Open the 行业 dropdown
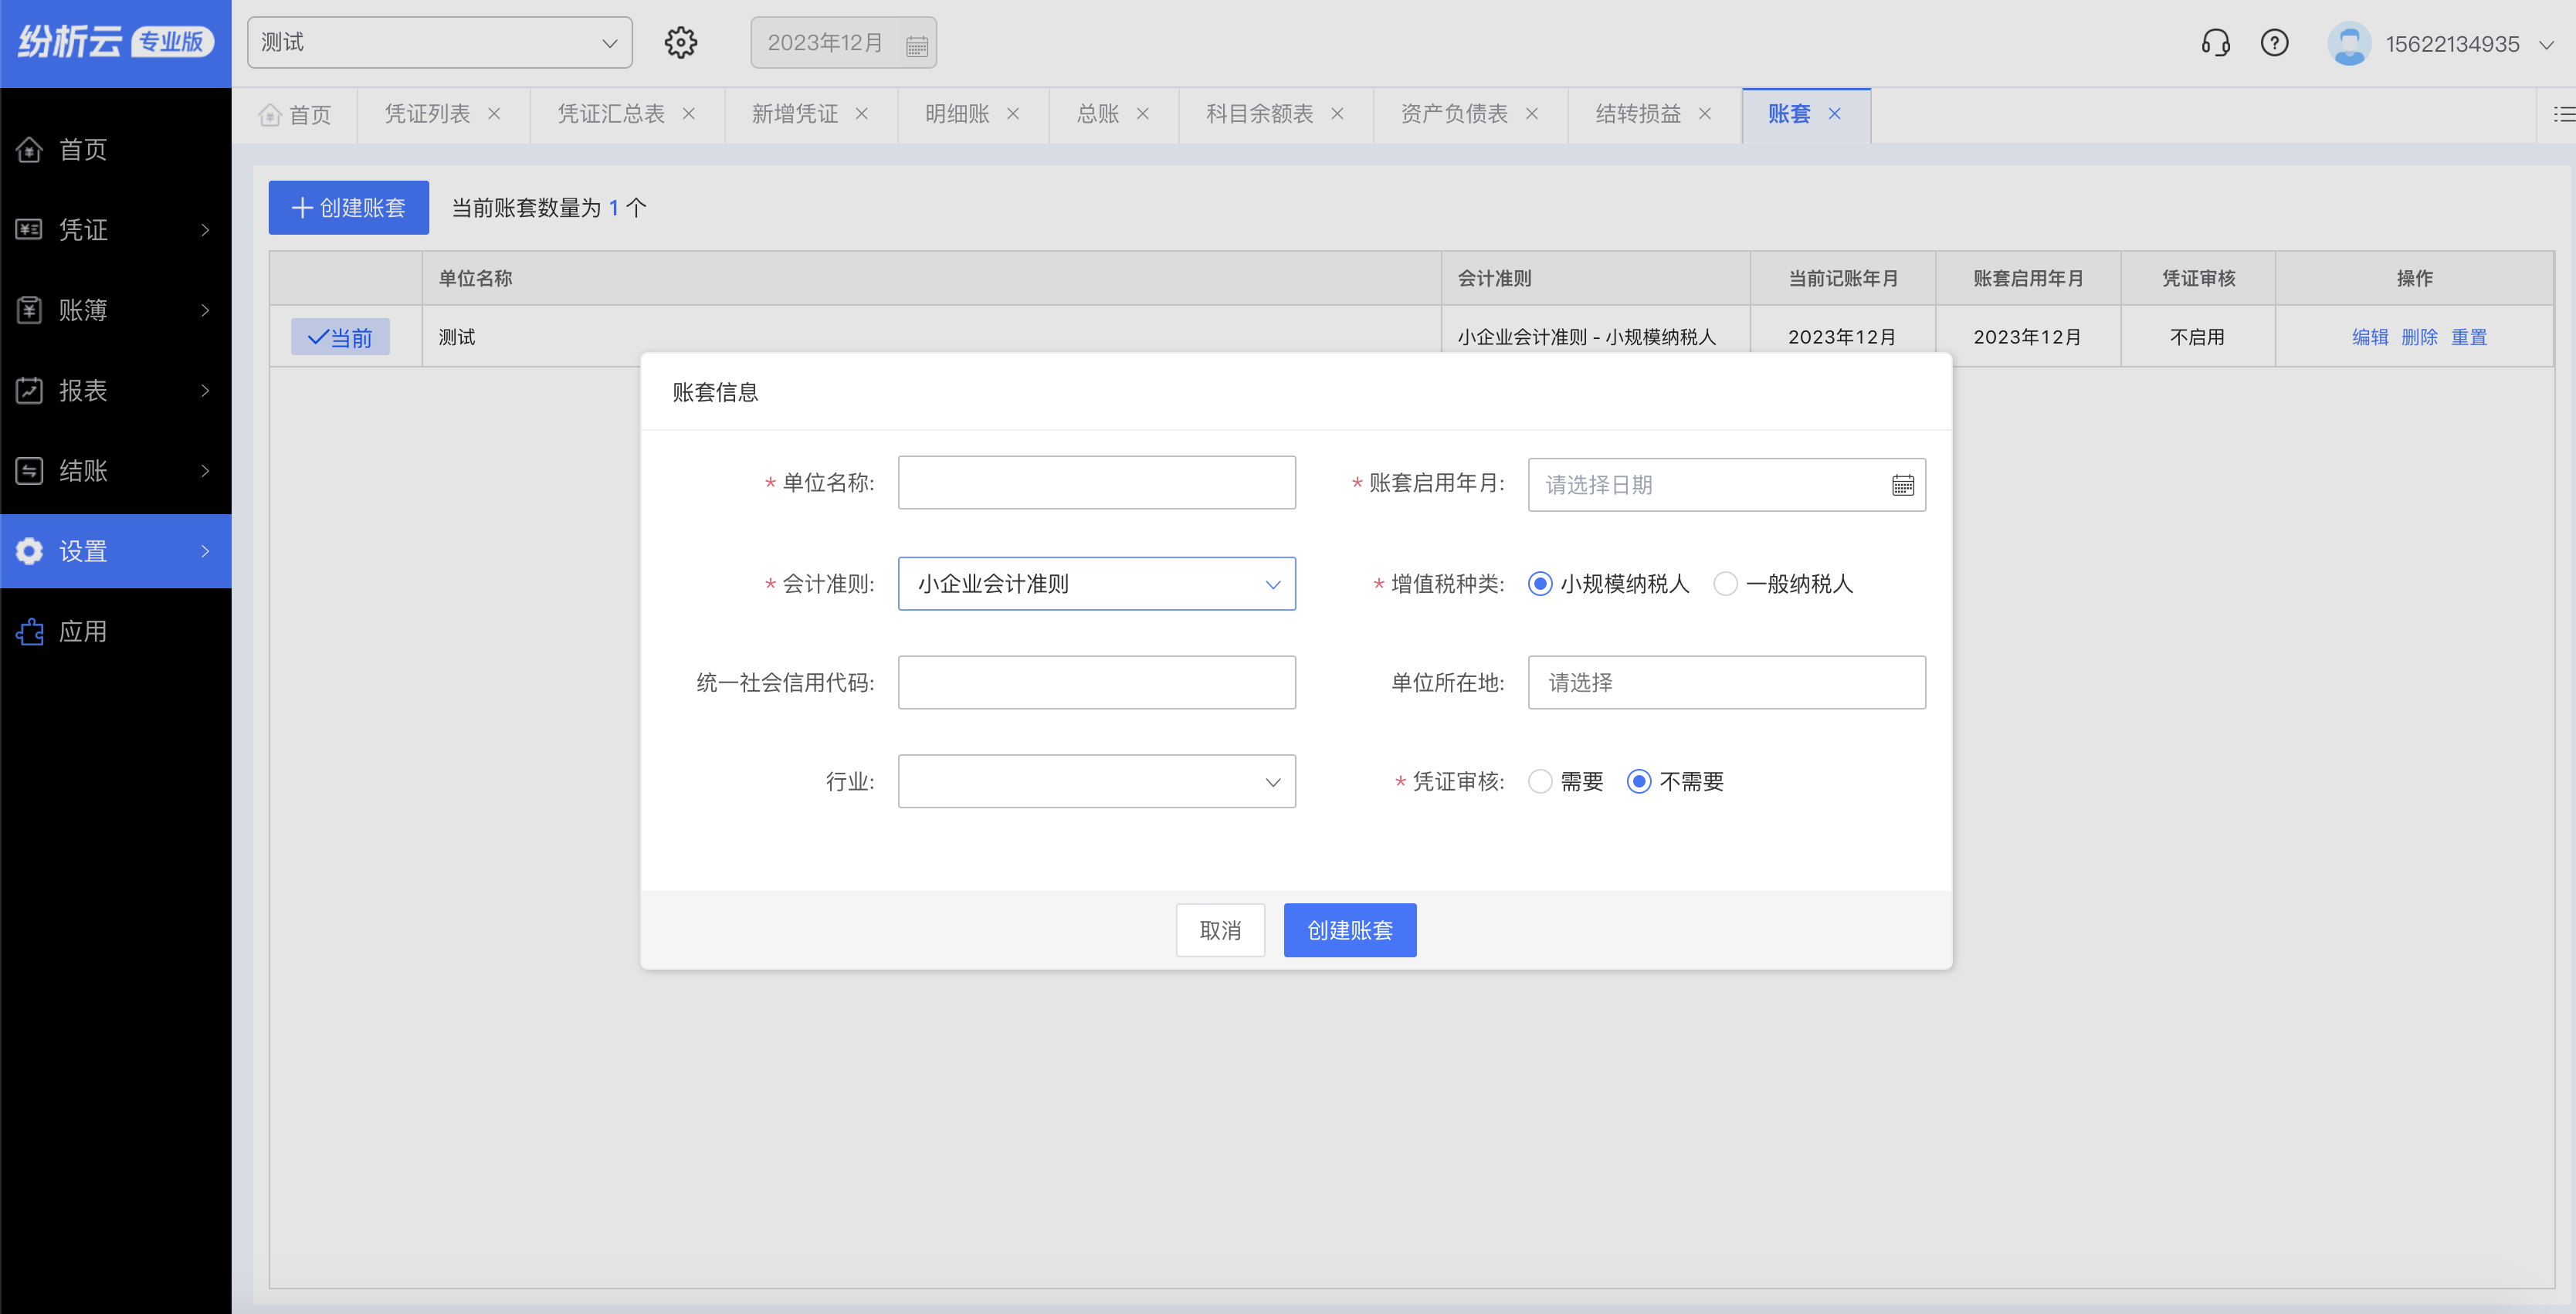Image resolution: width=2576 pixels, height=1314 pixels. (x=1097, y=782)
